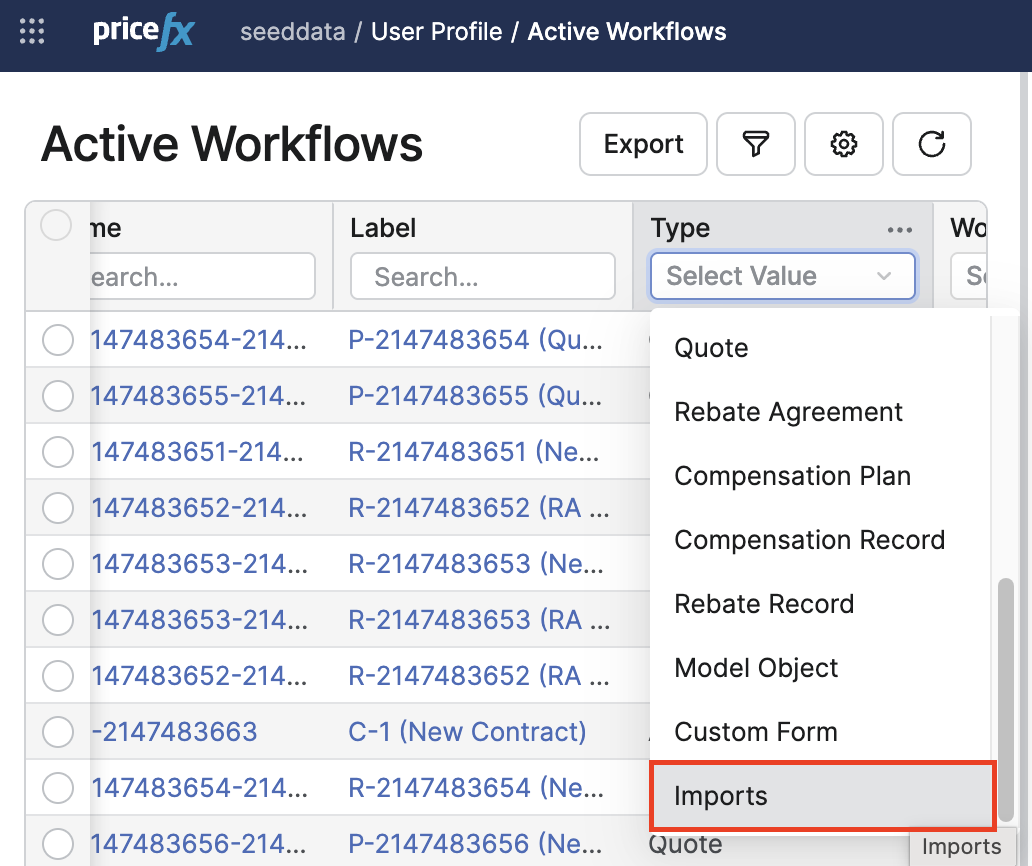Choose Imports in the Type dropdown

721,796
